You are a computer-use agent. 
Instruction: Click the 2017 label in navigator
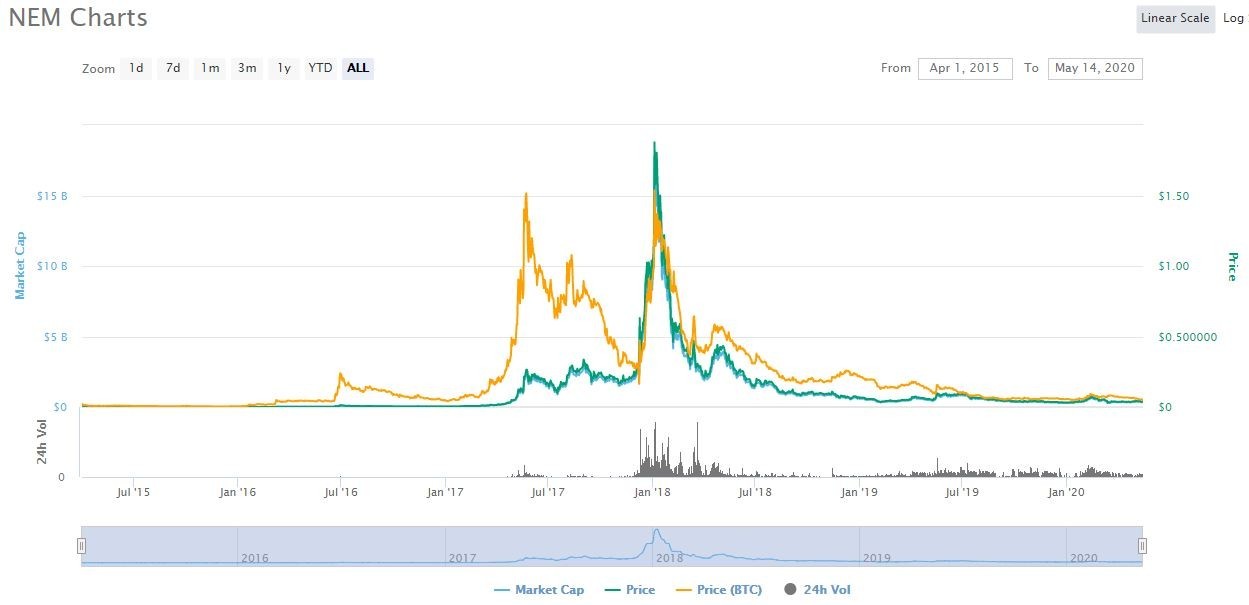[x=461, y=558]
